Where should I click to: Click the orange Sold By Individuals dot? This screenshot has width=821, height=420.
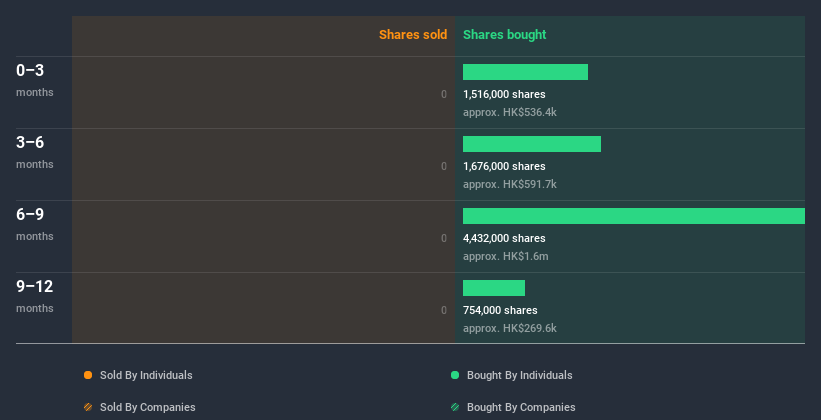click(x=88, y=375)
